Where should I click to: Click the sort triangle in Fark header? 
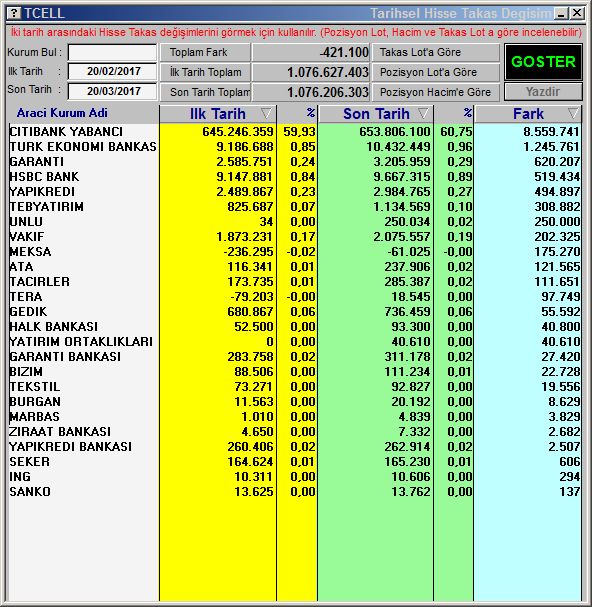[573, 113]
